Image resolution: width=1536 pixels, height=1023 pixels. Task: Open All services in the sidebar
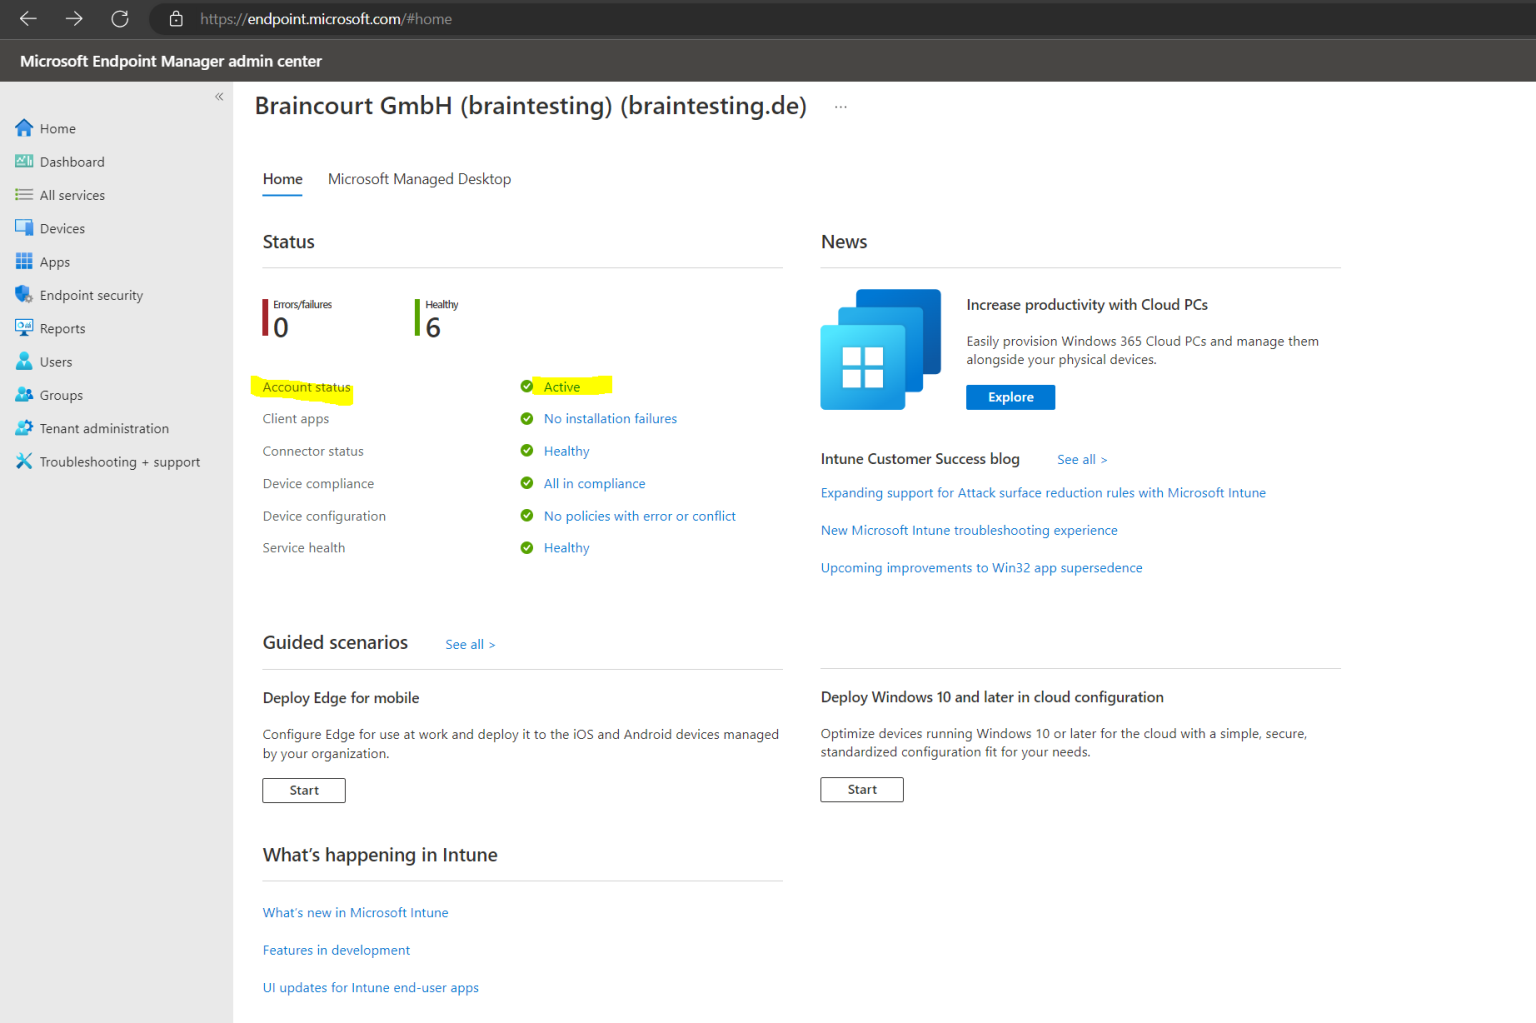72,194
